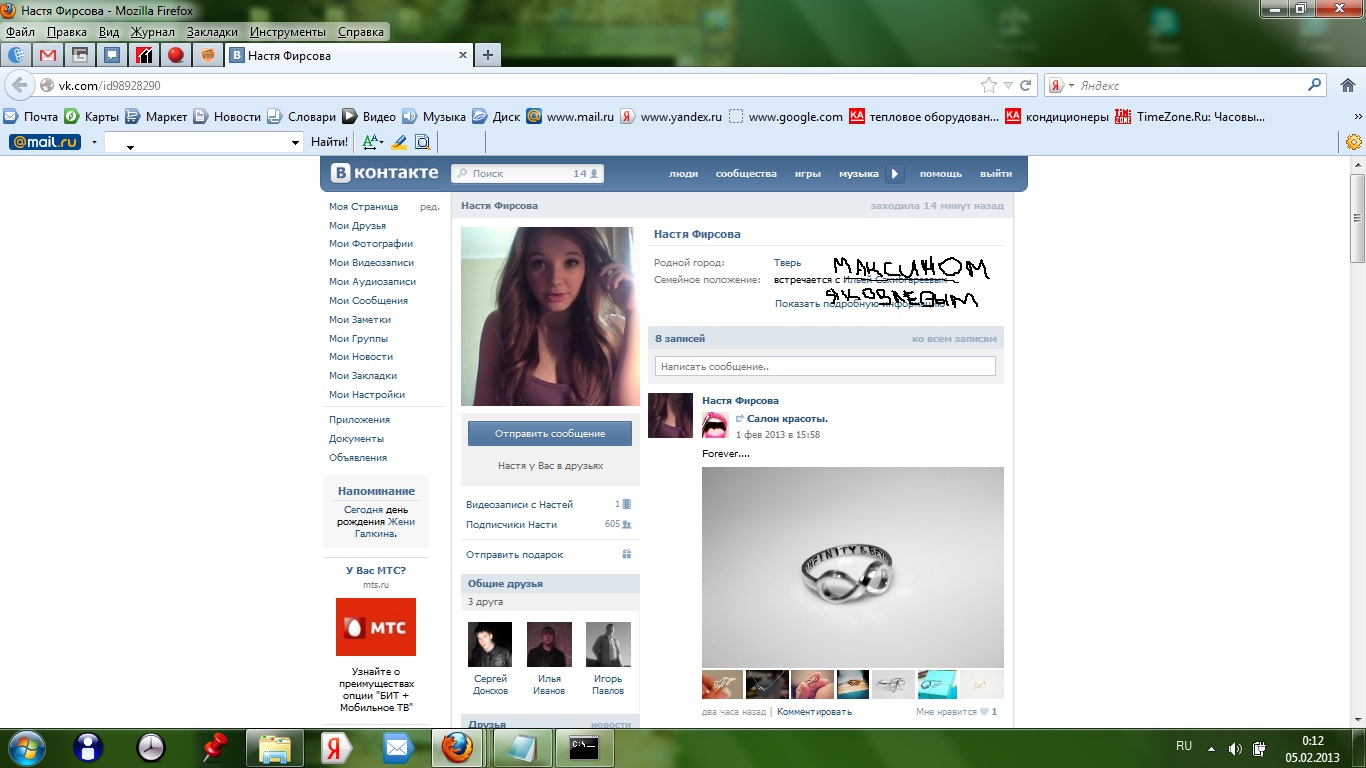Viewport: 1366px width, 768px height.
Task: Open the Закладки menu
Action: click(x=212, y=32)
